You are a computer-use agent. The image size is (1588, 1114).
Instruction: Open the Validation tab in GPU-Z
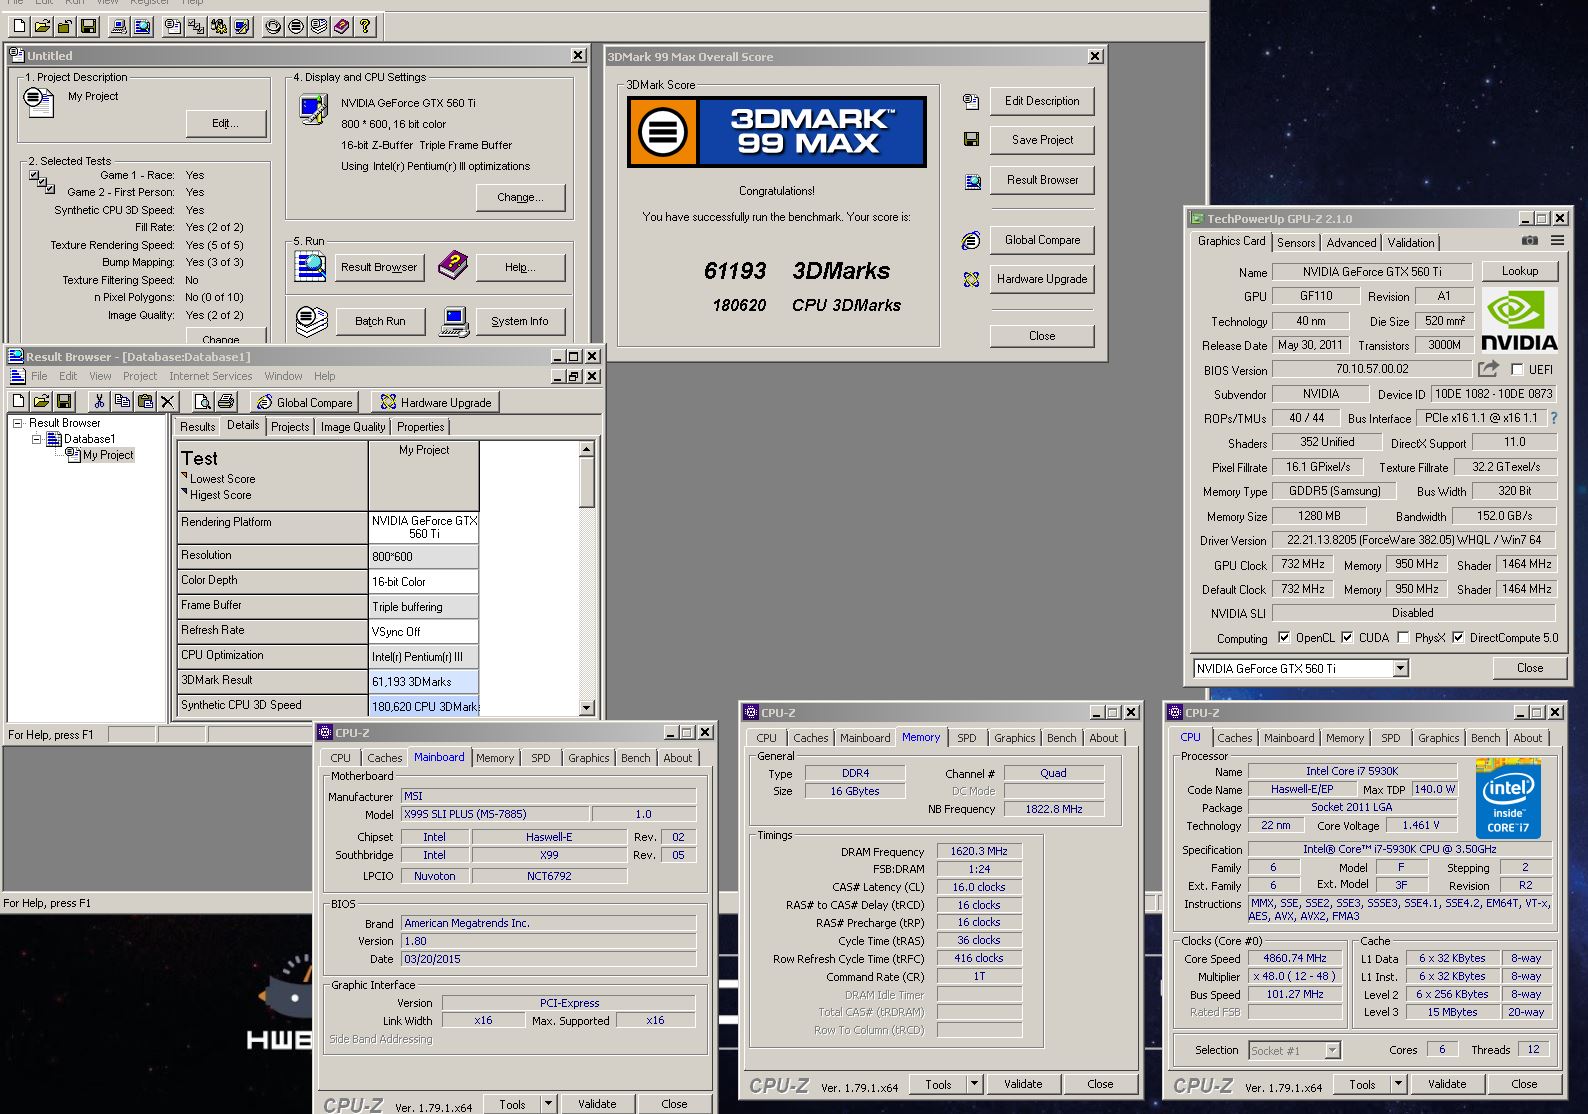(1410, 243)
